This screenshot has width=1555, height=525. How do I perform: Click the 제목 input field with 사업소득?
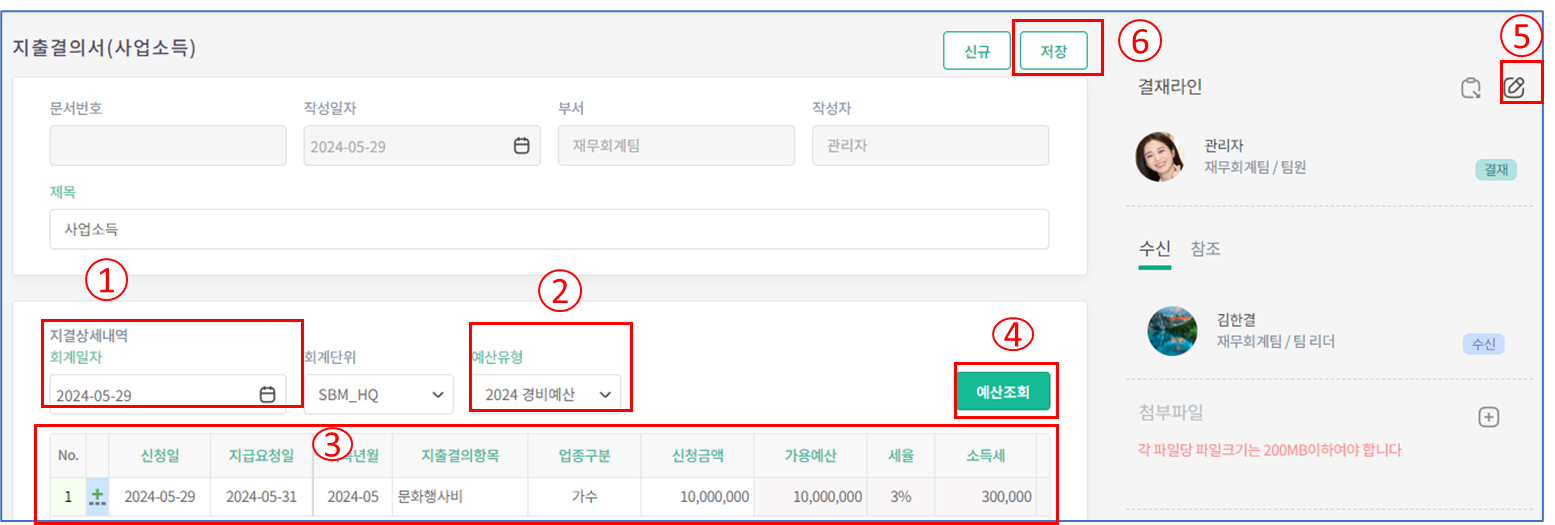(548, 229)
